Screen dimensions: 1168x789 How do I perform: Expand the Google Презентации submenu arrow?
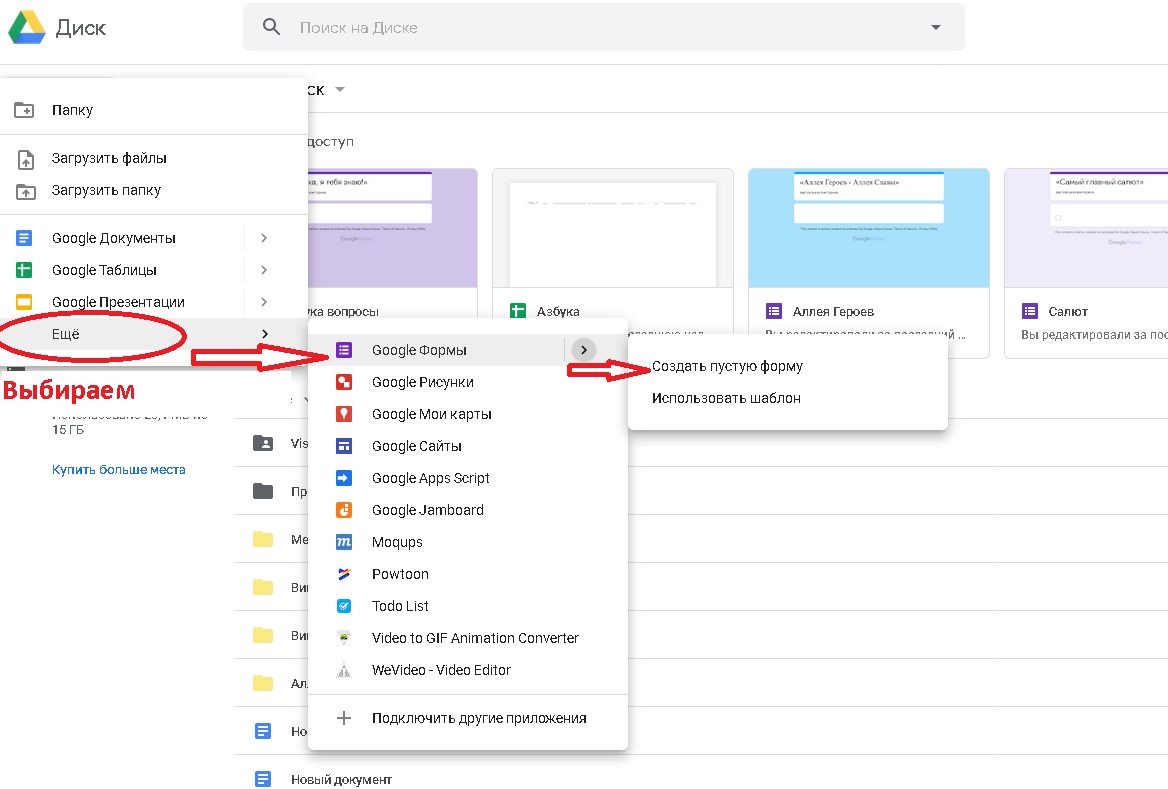[x=264, y=302]
